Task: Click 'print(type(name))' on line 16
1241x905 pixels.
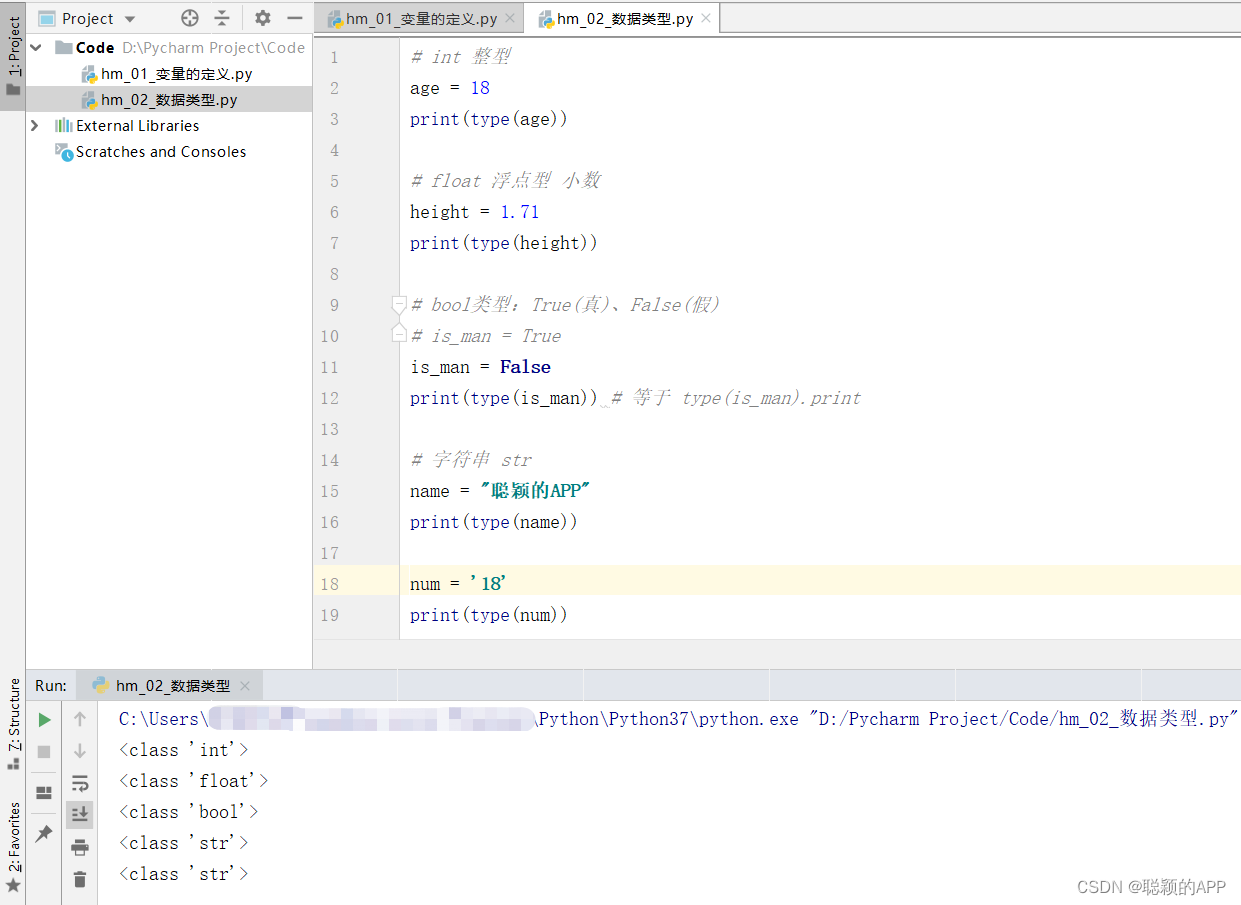Action: 494,522
